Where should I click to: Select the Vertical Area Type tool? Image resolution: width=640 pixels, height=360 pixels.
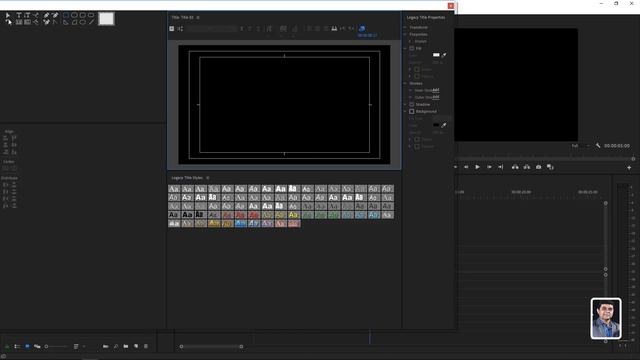click(27, 22)
